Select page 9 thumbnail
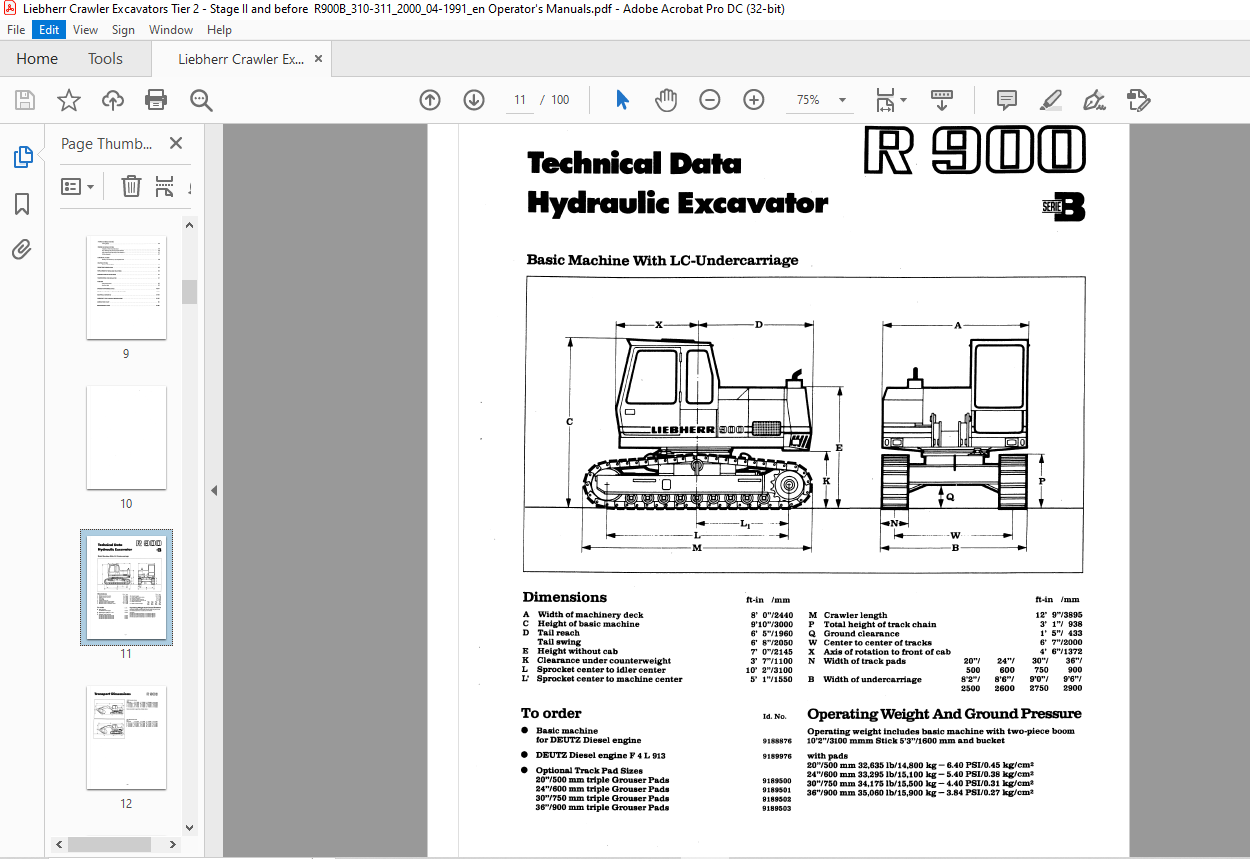The height and width of the screenshot is (859, 1250). click(126, 288)
